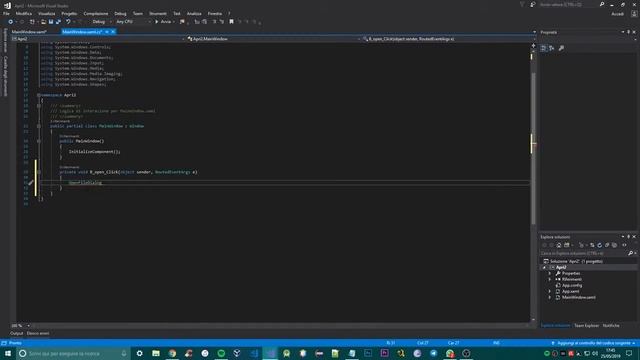Viewport: 640px width, 360px height.
Task: Open the Apri2 project scope dropdown
Action: click(98, 39)
